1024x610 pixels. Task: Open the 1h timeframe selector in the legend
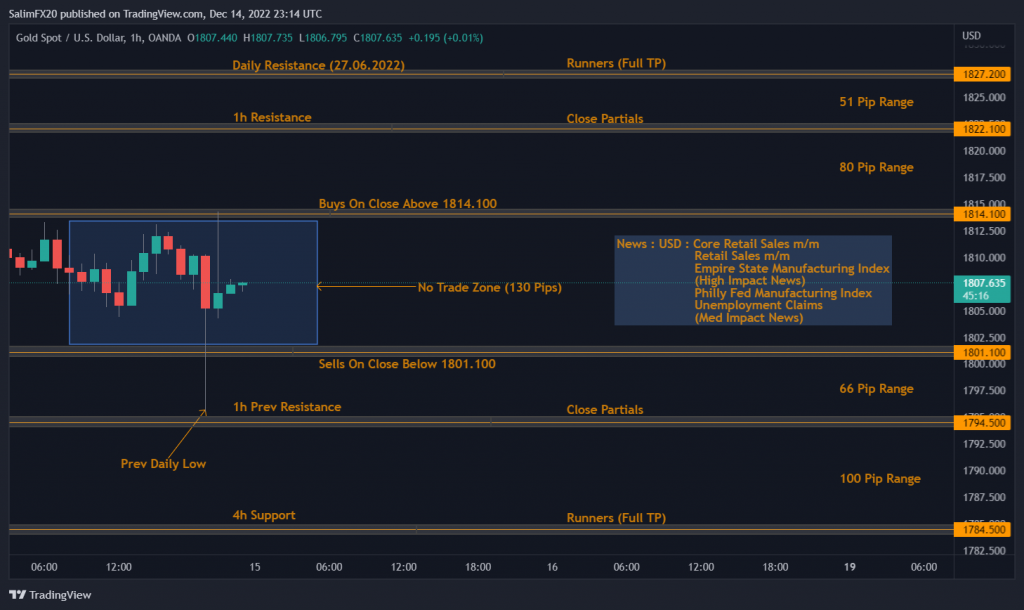pos(134,38)
